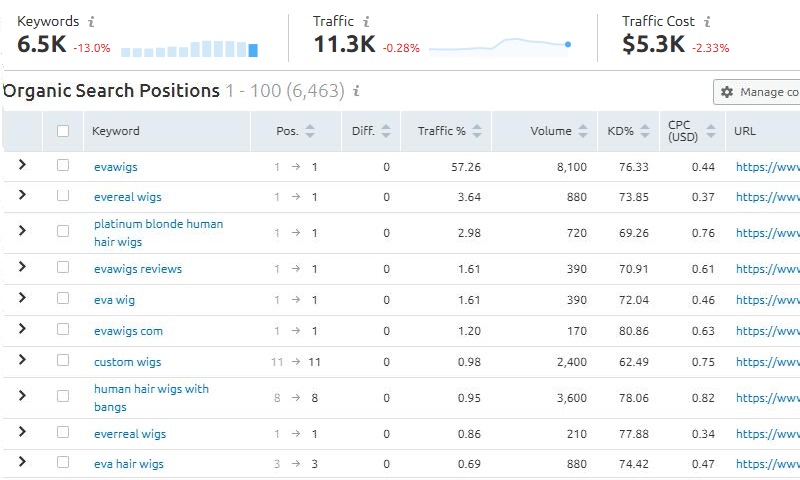Viewport: 800px width, 480px height.
Task: Open the custom wigs keyword link
Action: click(128, 362)
